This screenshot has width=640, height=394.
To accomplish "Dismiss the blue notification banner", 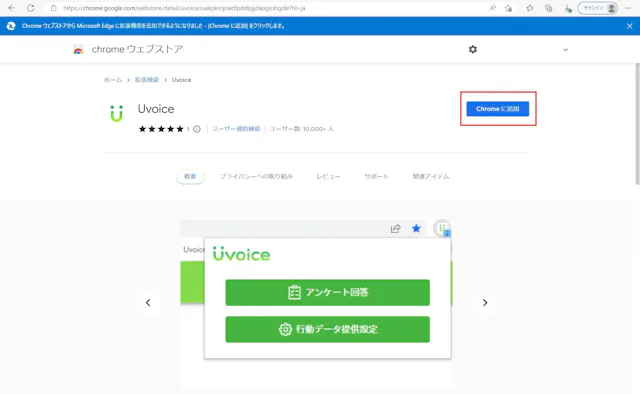I will click(629, 26).
